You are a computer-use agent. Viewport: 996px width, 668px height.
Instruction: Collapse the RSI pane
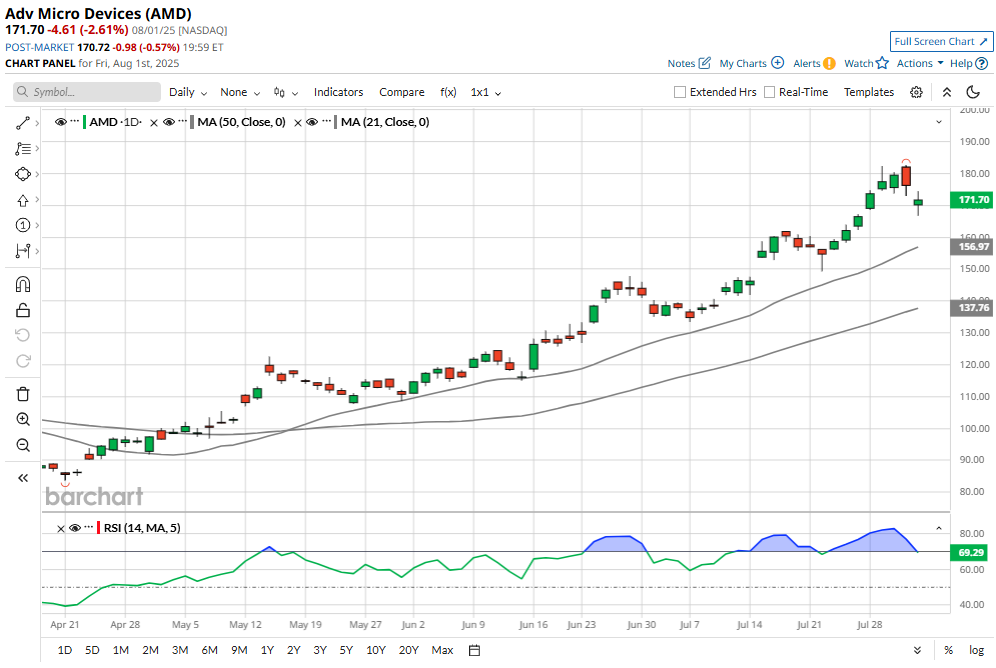point(939,528)
